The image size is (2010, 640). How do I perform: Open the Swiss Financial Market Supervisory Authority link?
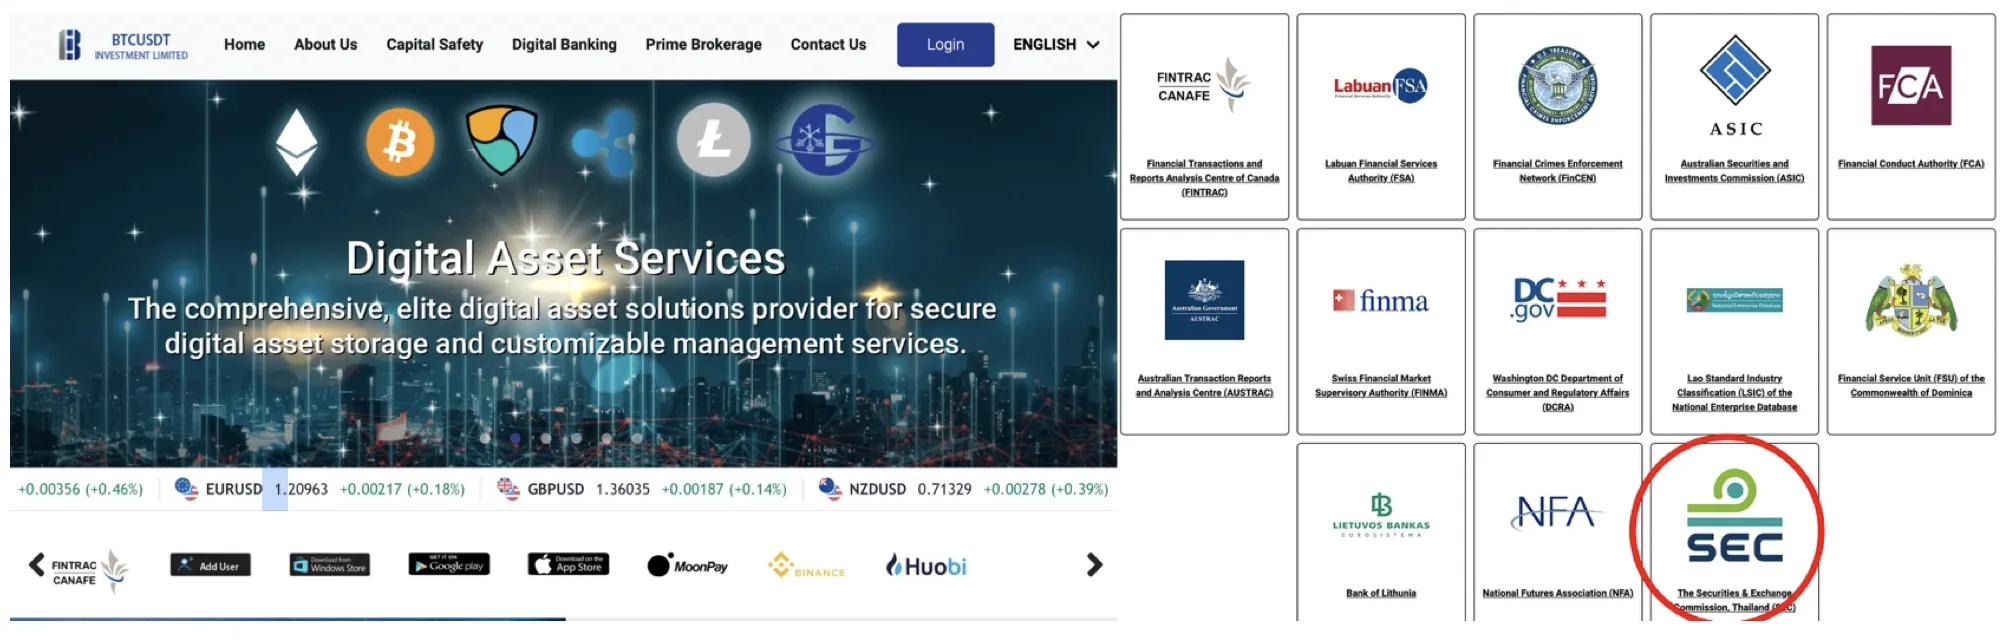(x=1380, y=386)
